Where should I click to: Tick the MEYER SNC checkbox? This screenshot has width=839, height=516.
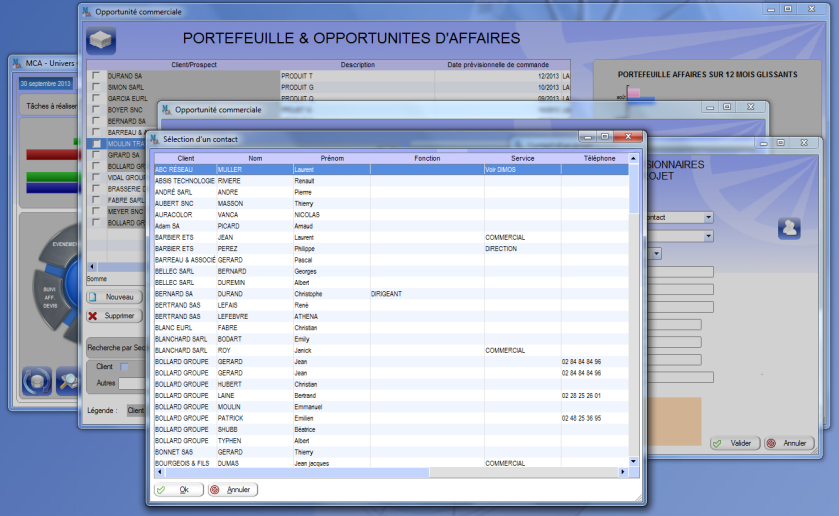click(x=96, y=211)
